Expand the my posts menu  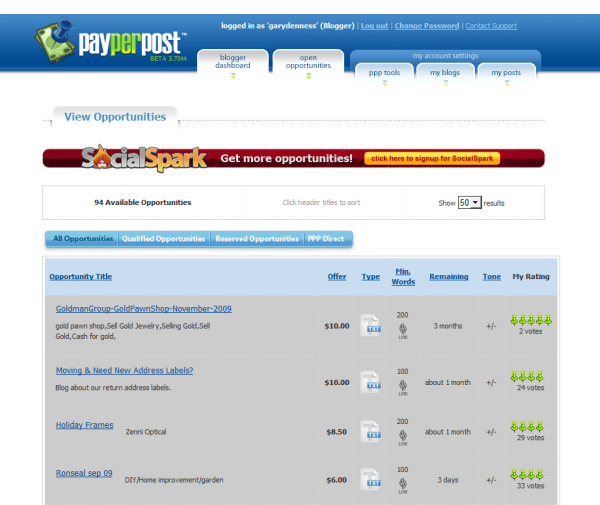coord(505,73)
